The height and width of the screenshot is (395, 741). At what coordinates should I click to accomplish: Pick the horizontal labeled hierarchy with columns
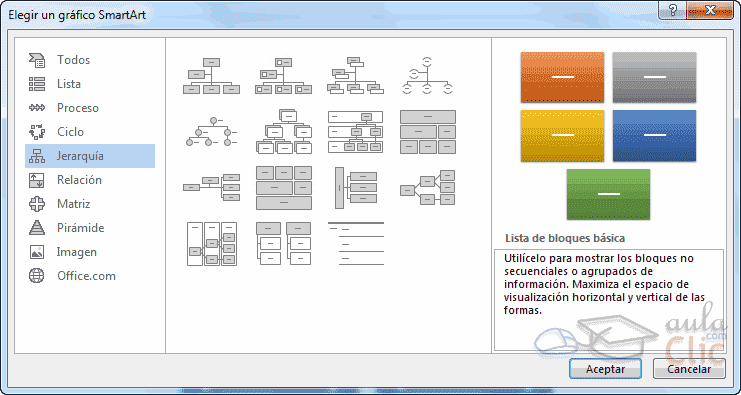(212, 244)
